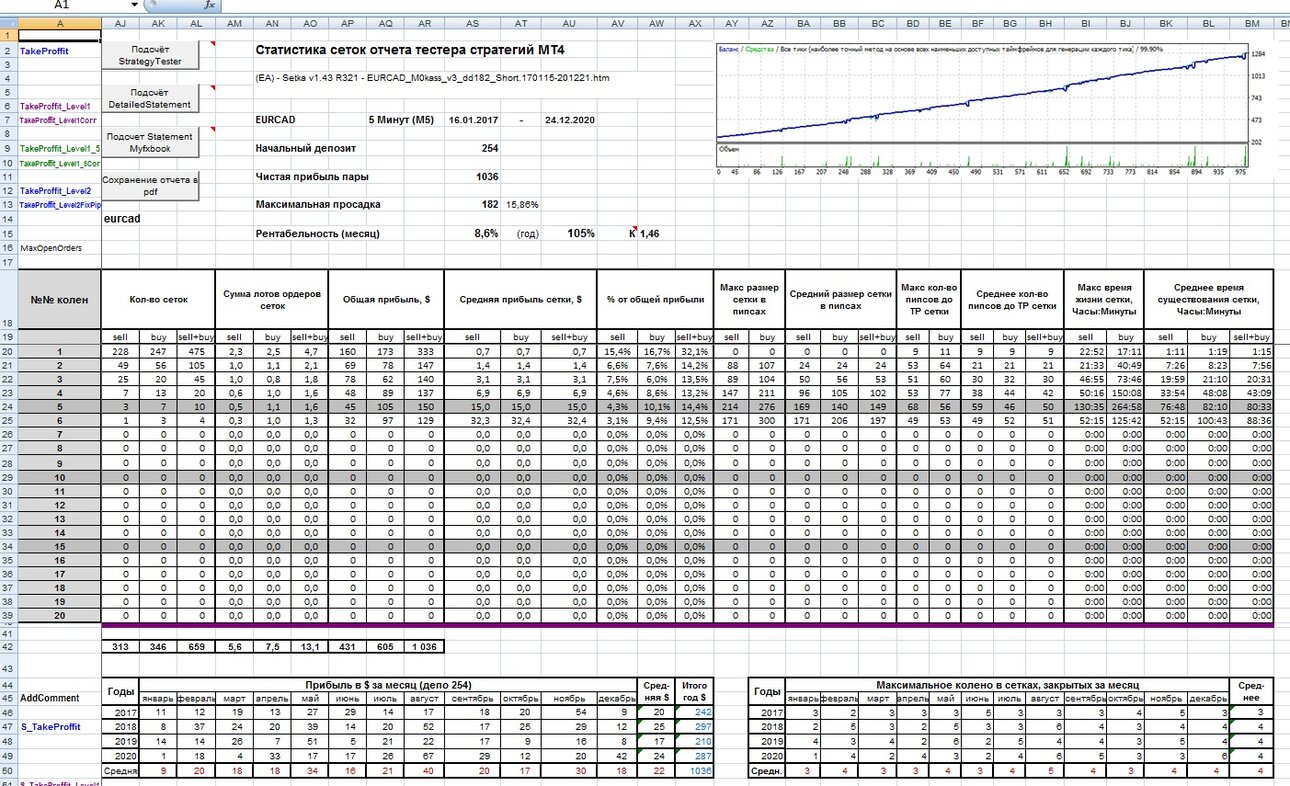Click the cell with value 475

coord(196,351)
